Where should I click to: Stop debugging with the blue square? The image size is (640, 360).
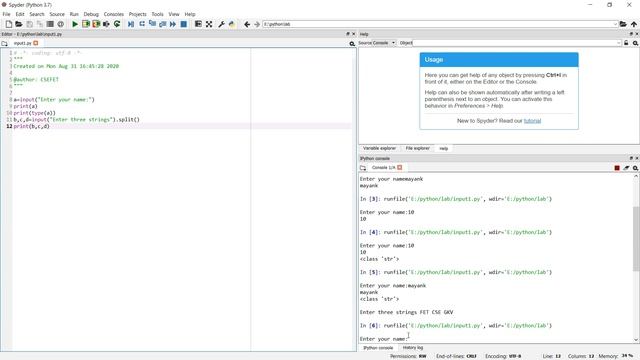click(x=184, y=24)
